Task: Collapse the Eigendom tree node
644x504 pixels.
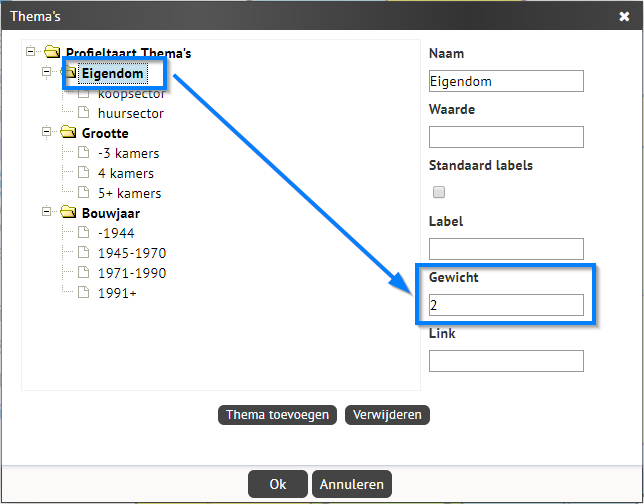Action: 46,71
